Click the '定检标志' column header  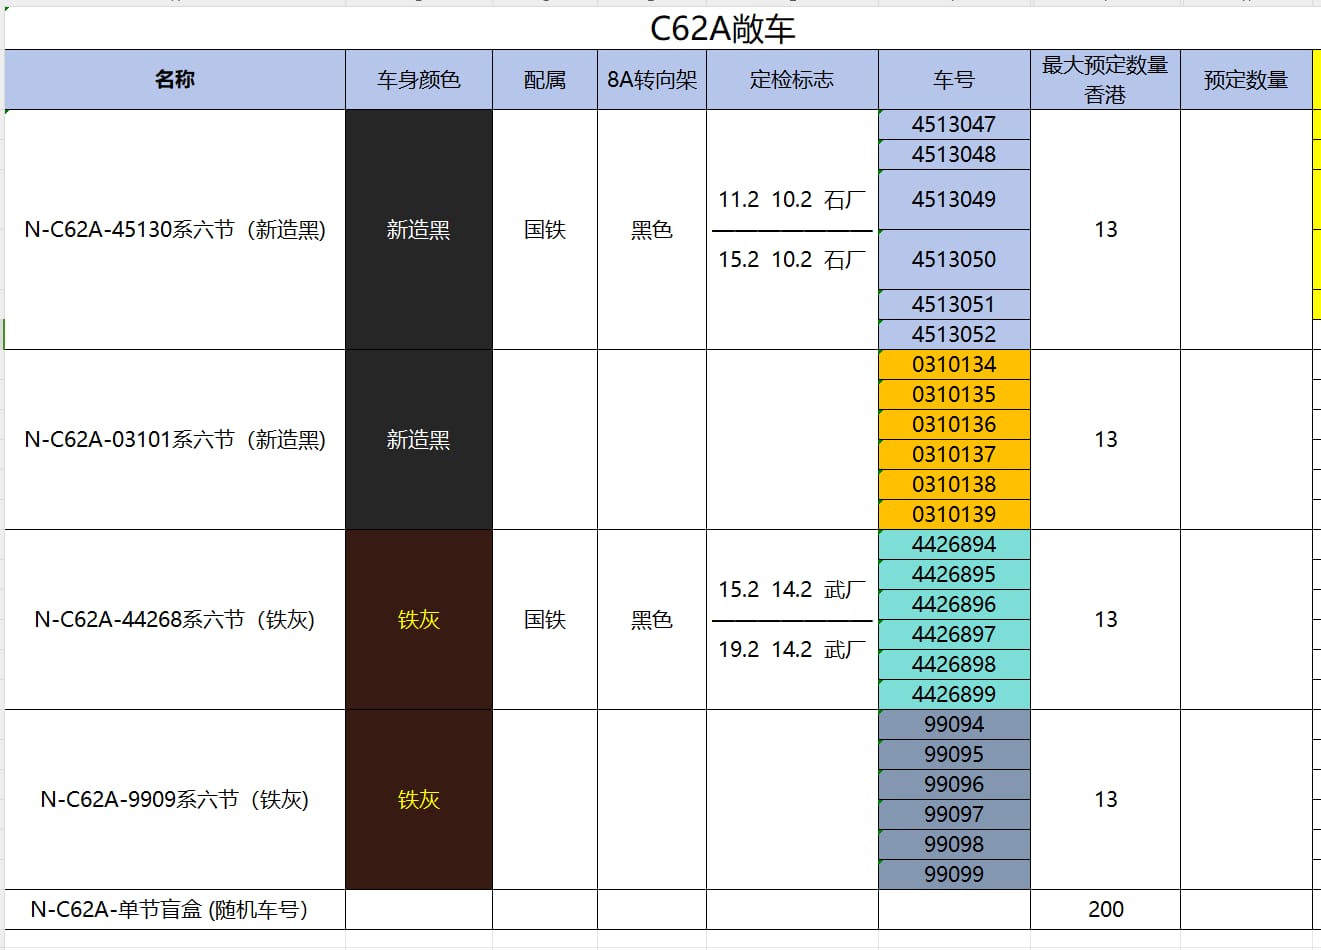click(x=792, y=80)
